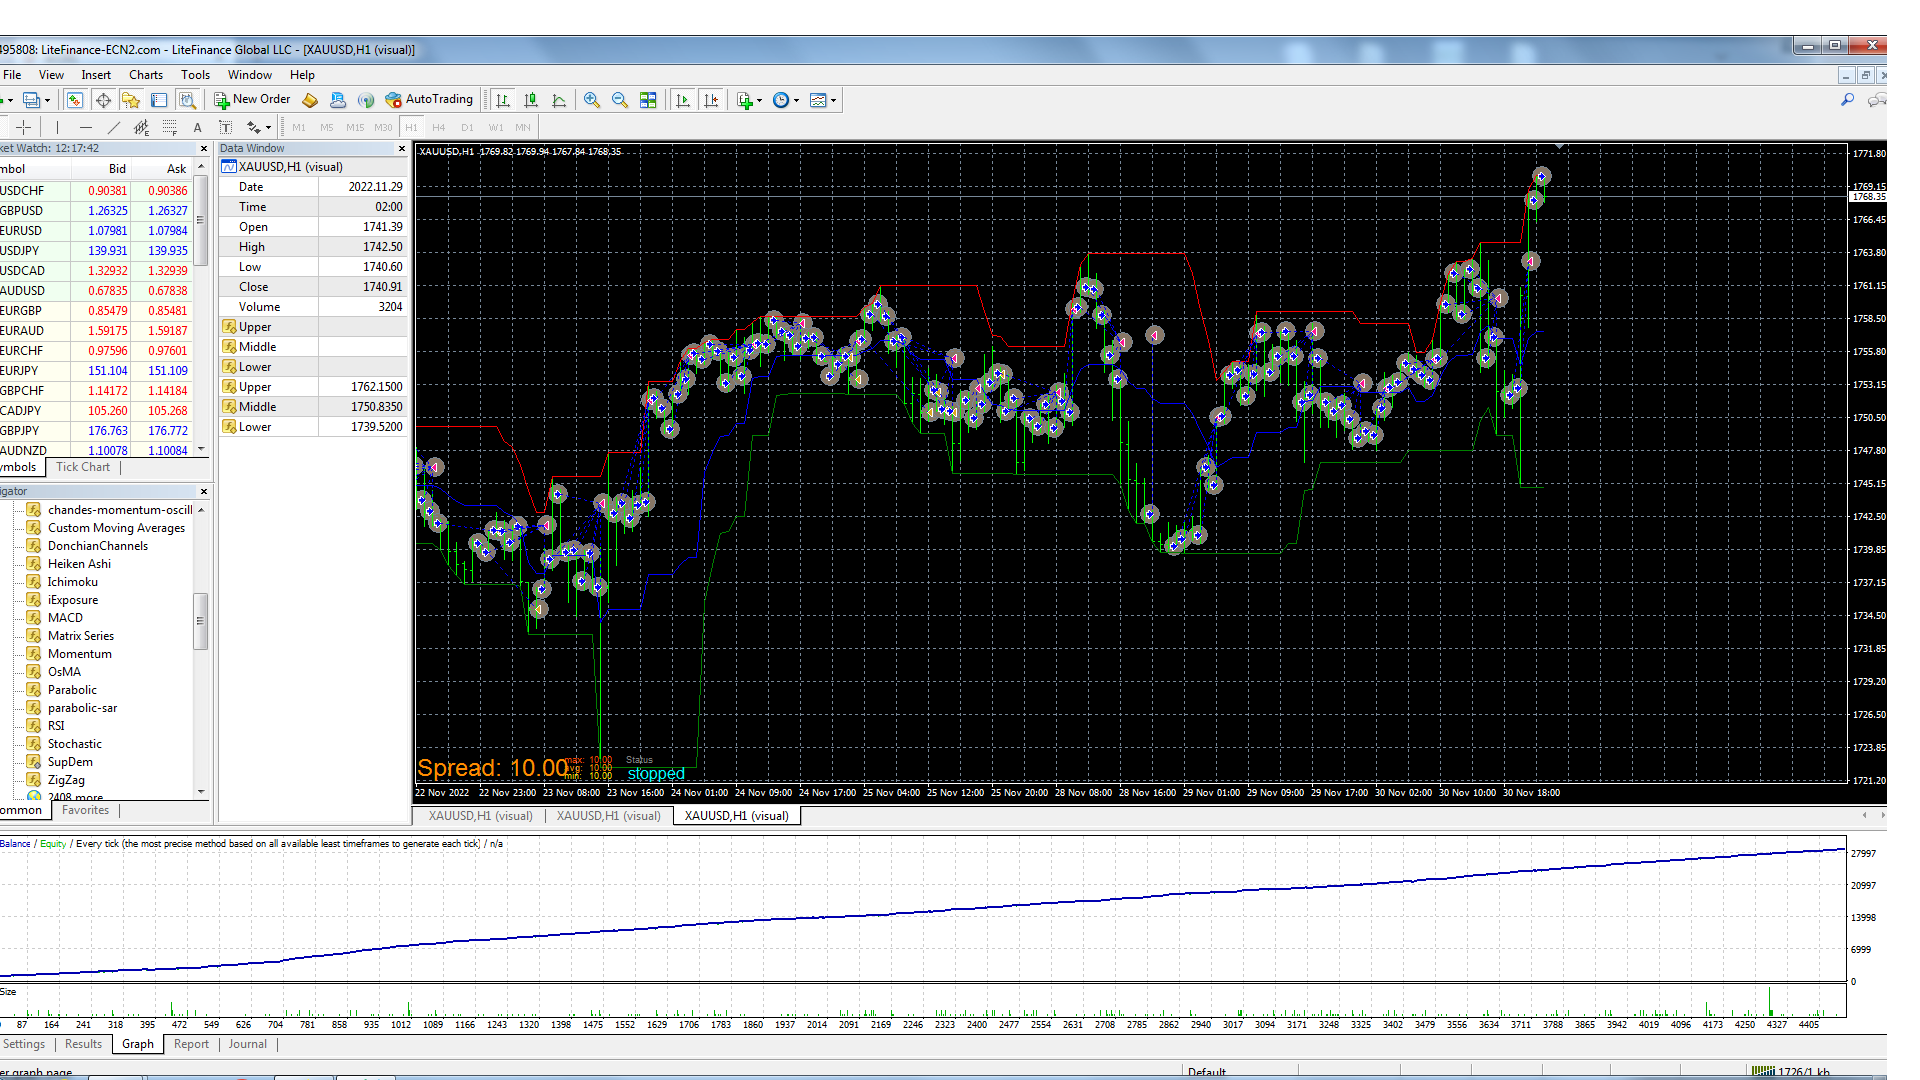Viewport: 1920px width, 1080px height.
Task: Expand the Indicators dropdown arrow
Action: (760, 100)
